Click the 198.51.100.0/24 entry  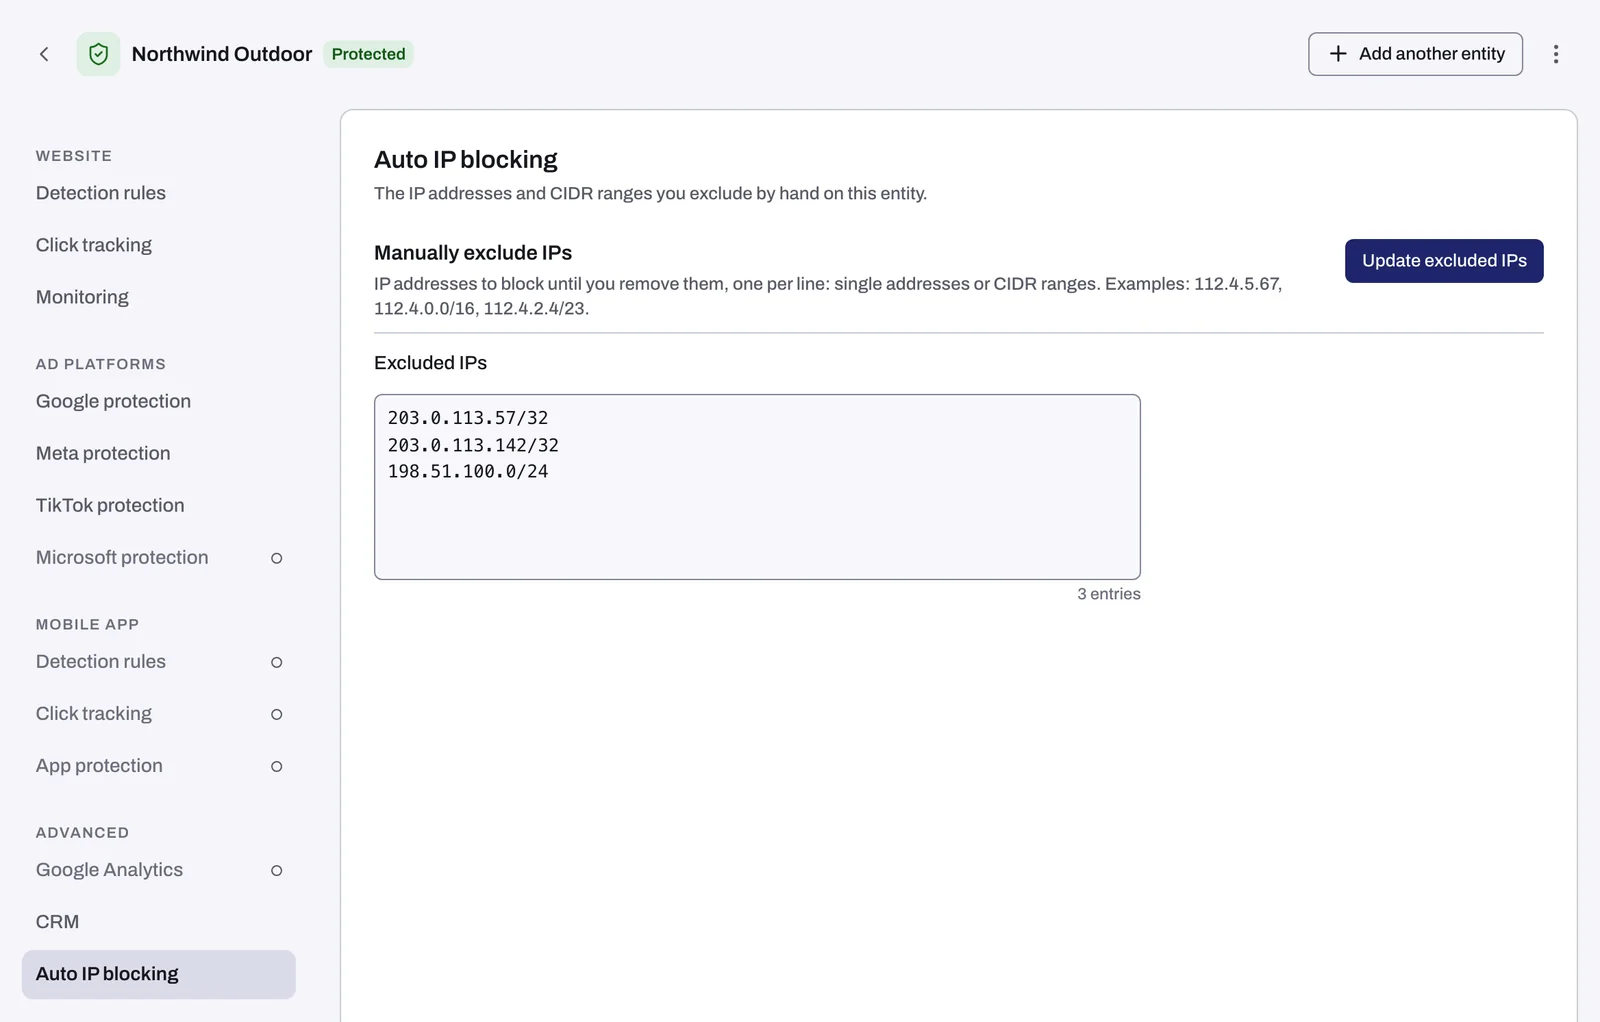pyautogui.click(x=468, y=471)
